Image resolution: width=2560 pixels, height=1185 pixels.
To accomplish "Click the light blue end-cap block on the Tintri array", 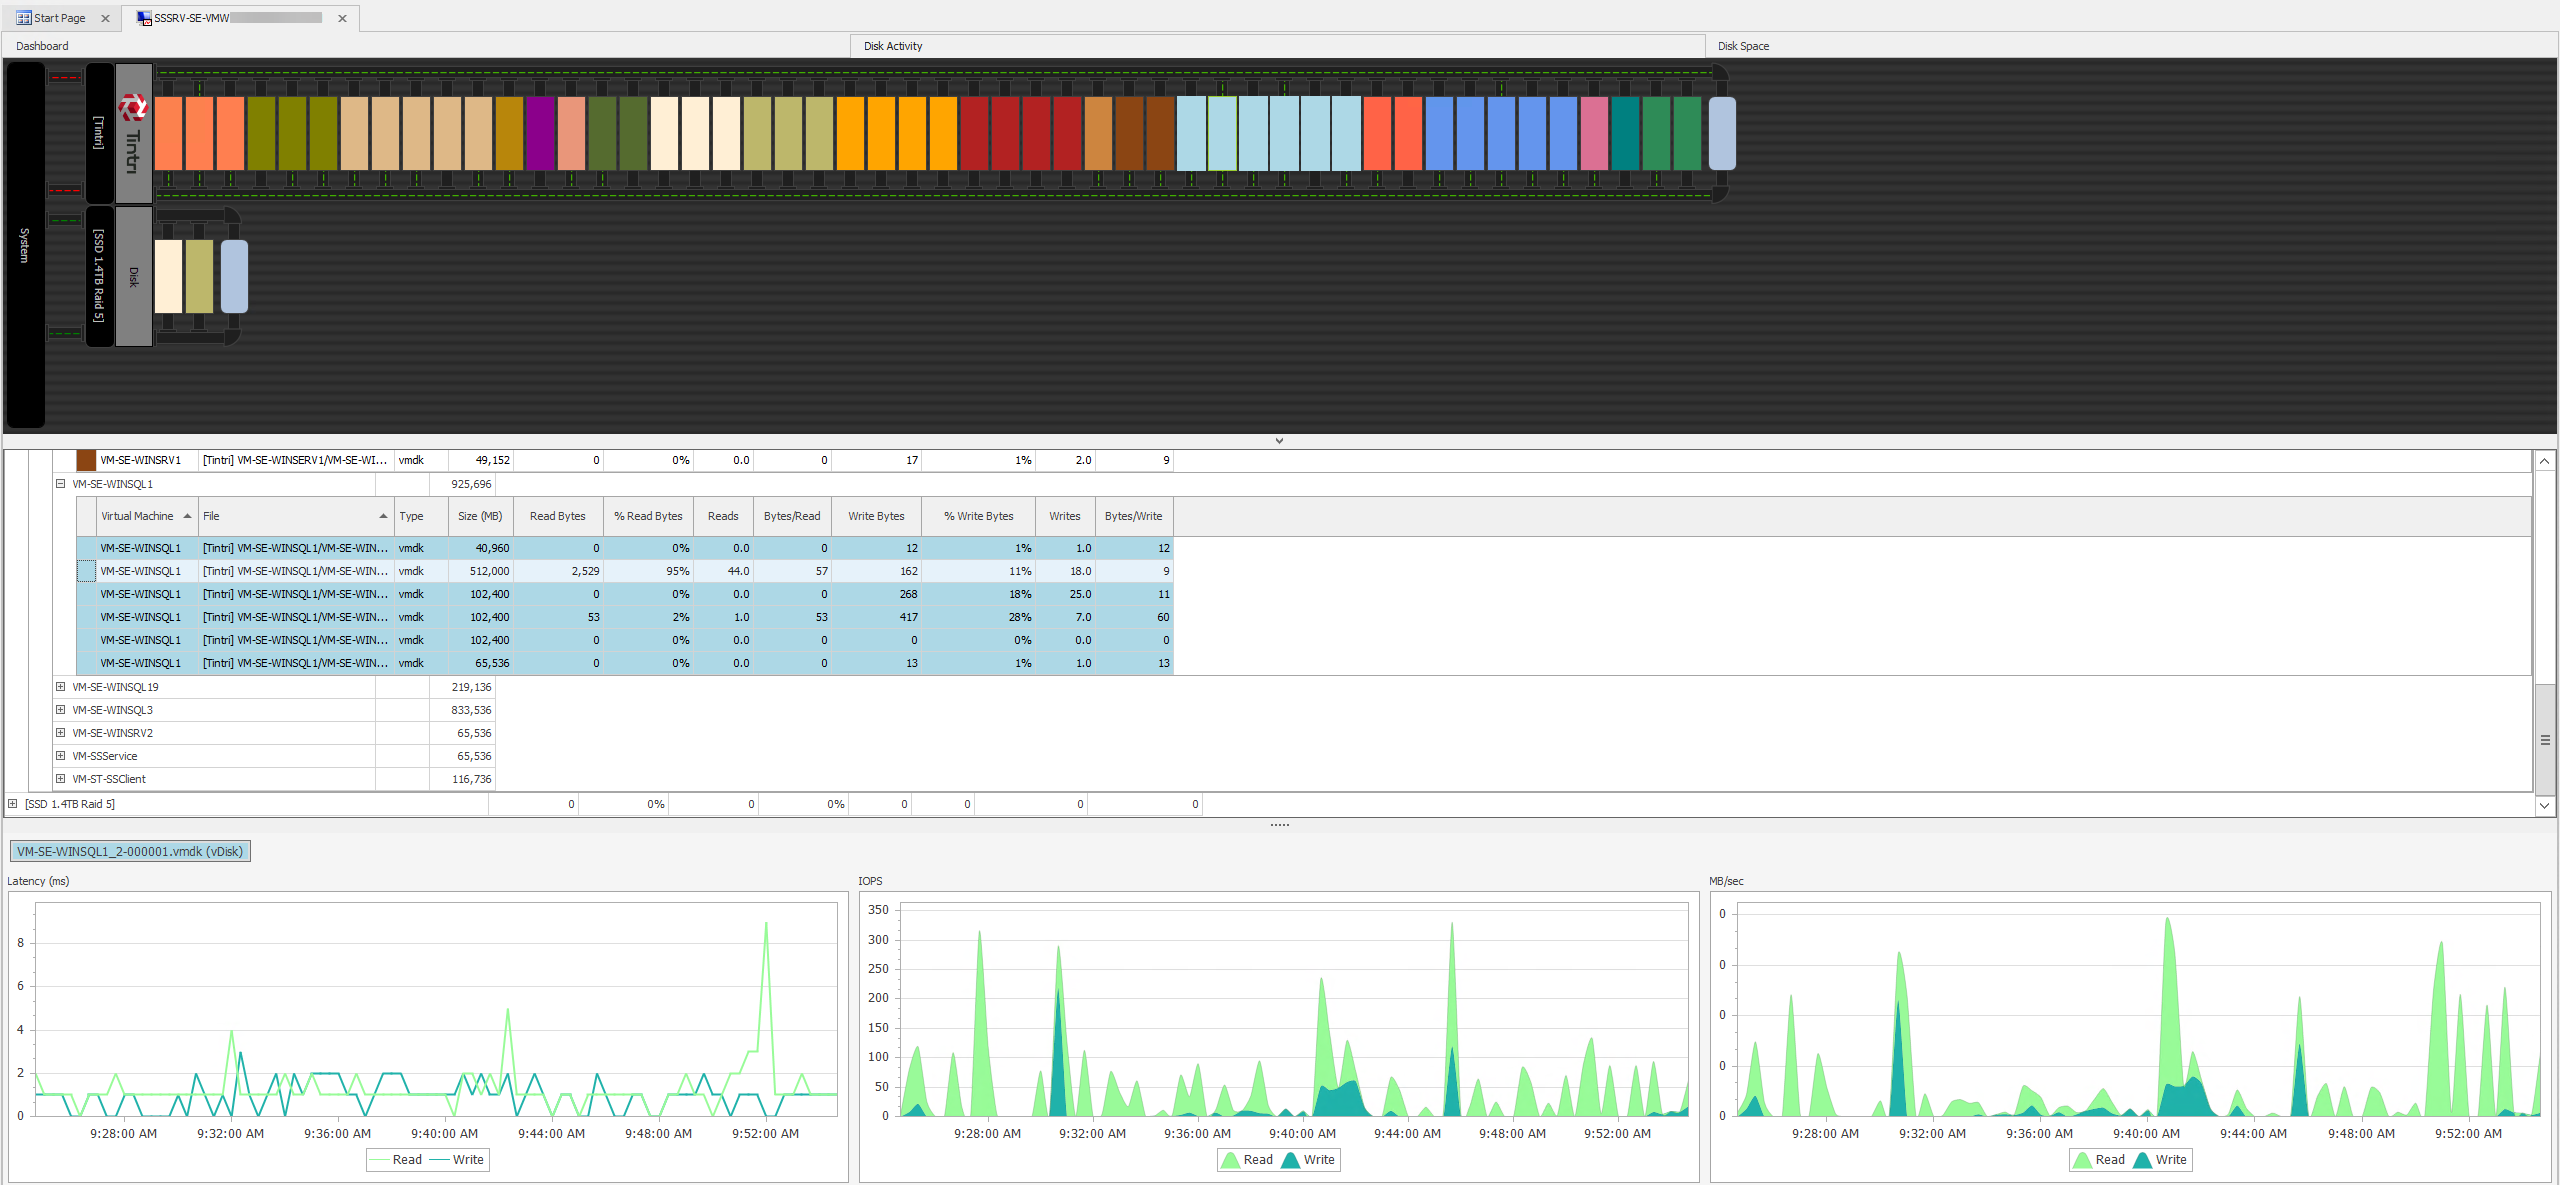I will [x=1722, y=133].
